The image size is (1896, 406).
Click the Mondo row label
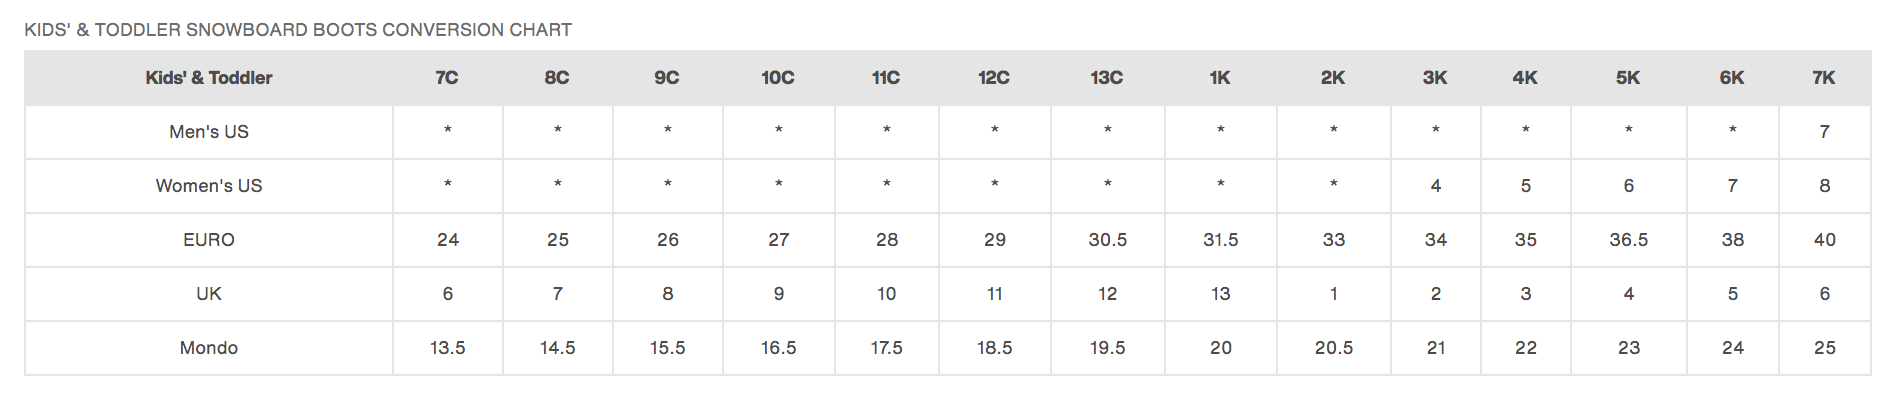[208, 348]
